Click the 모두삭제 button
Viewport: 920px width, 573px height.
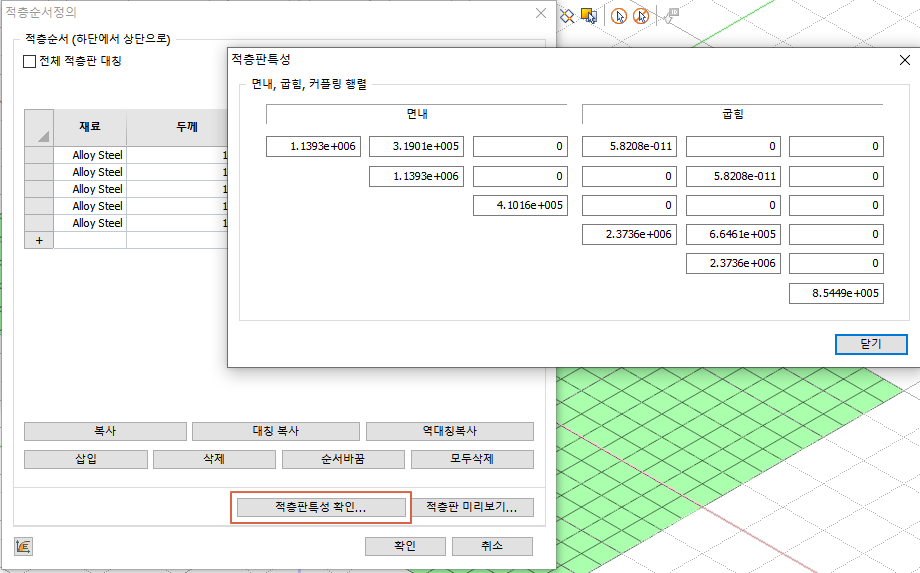[x=472, y=459]
